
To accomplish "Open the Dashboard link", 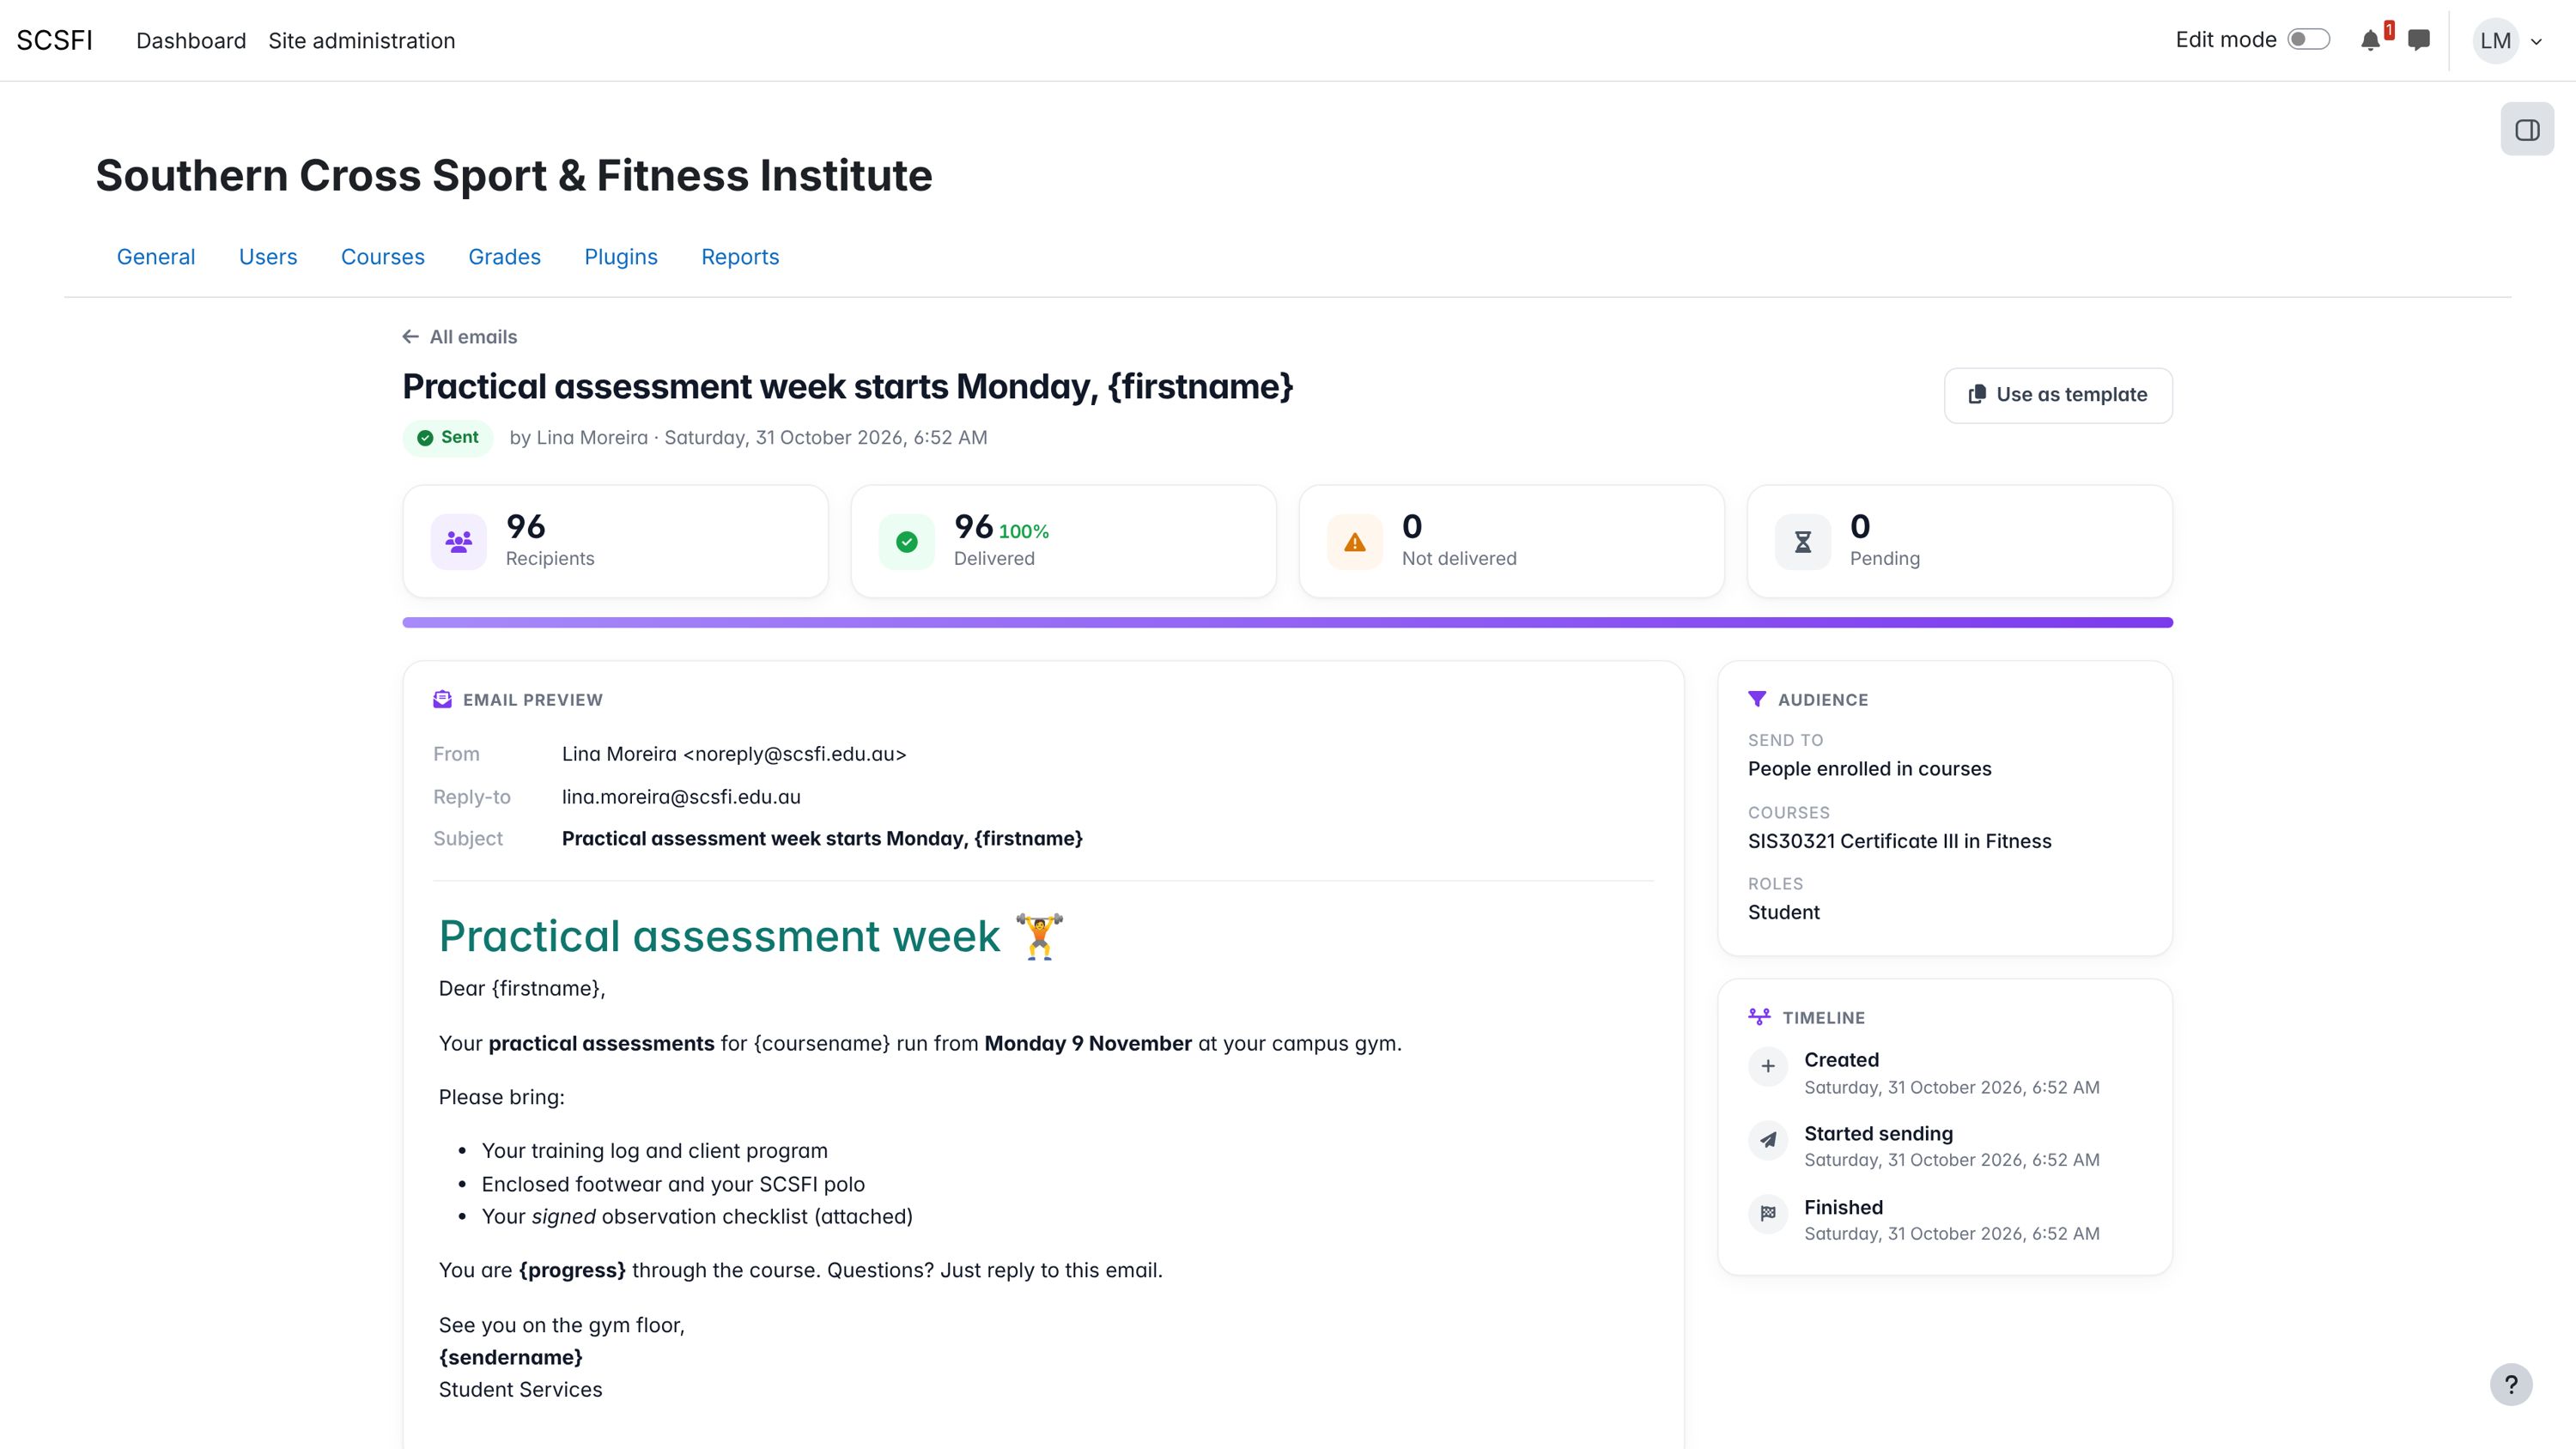I will (x=191, y=41).
